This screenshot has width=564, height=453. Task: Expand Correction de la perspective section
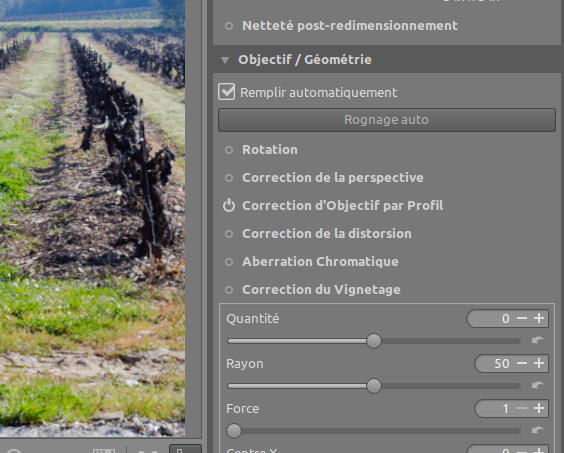click(333, 178)
